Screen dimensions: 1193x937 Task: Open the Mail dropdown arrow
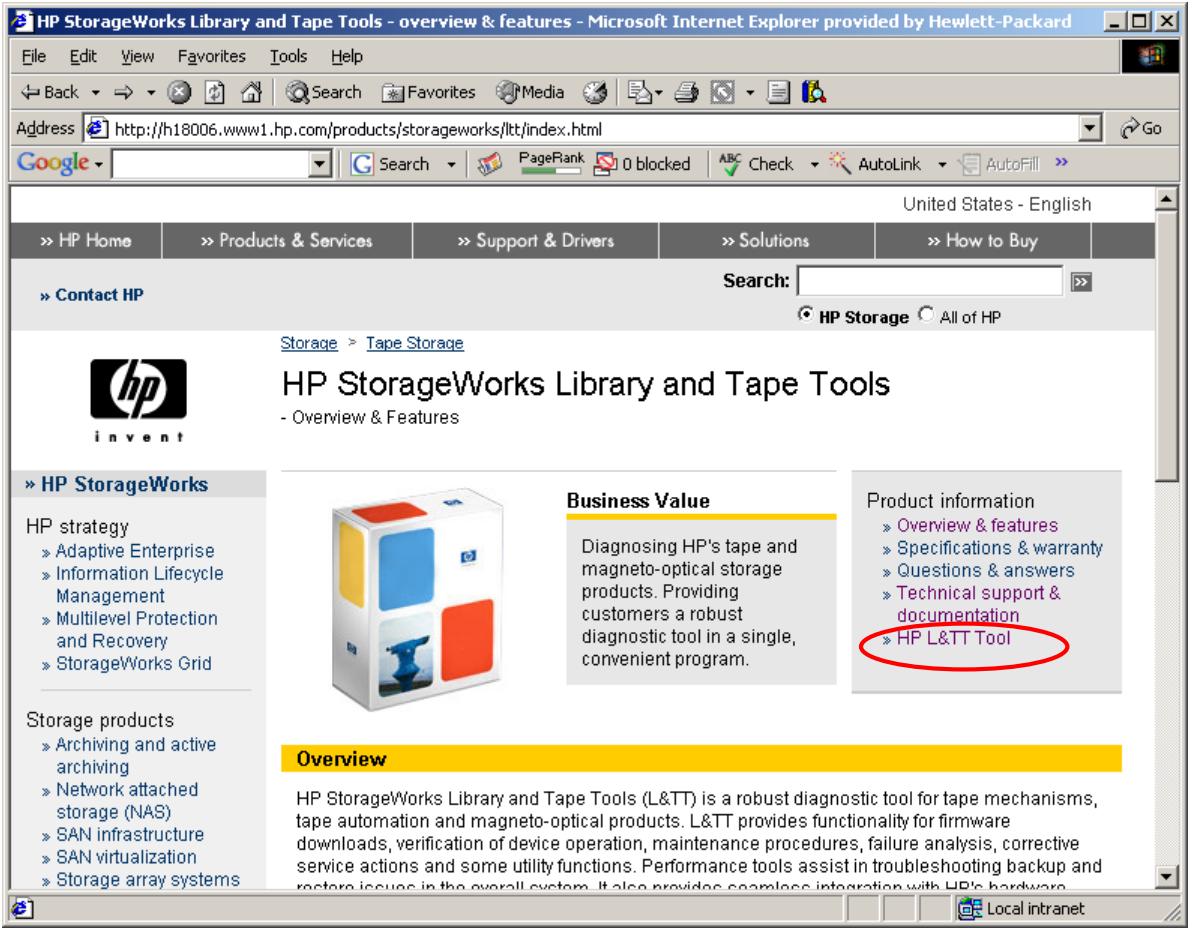[x=659, y=93]
